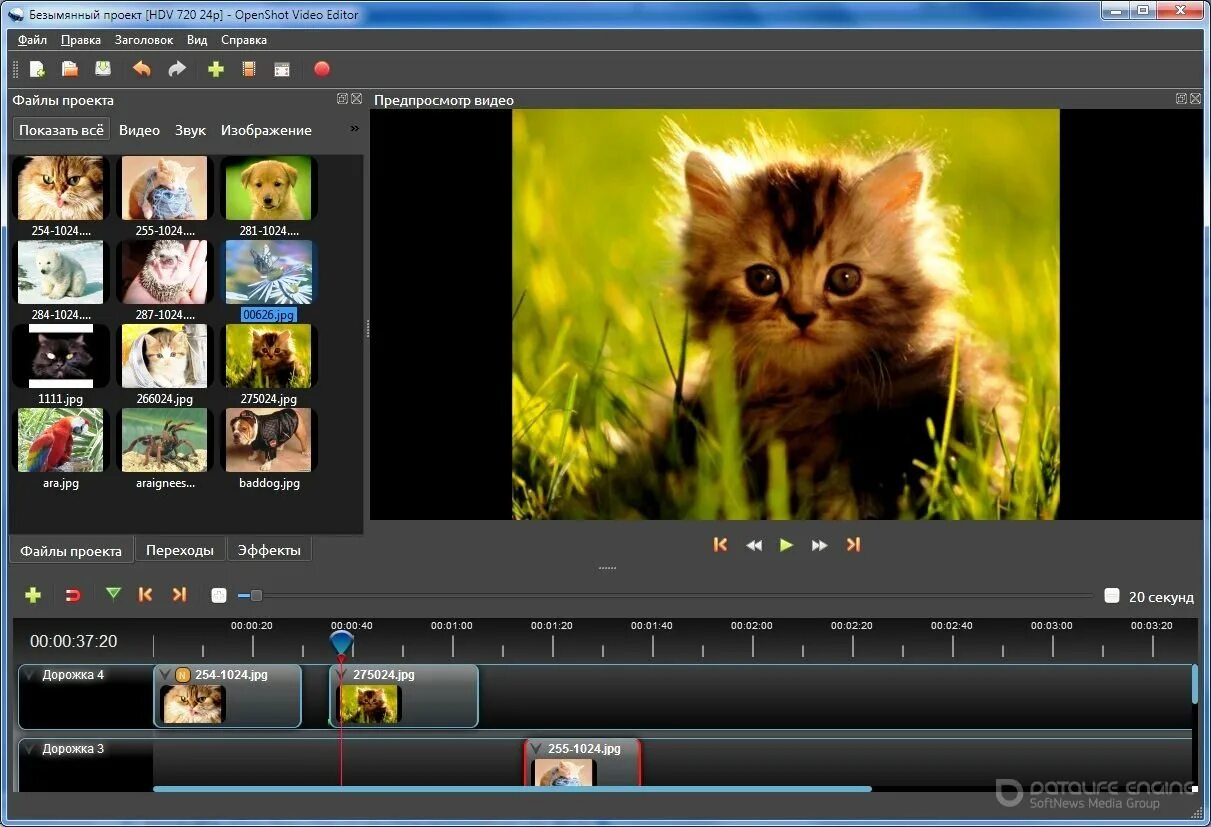
Task: Jump to previous marker on timeline toolbar
Action: pyautogui.click(x=145, y=595)
